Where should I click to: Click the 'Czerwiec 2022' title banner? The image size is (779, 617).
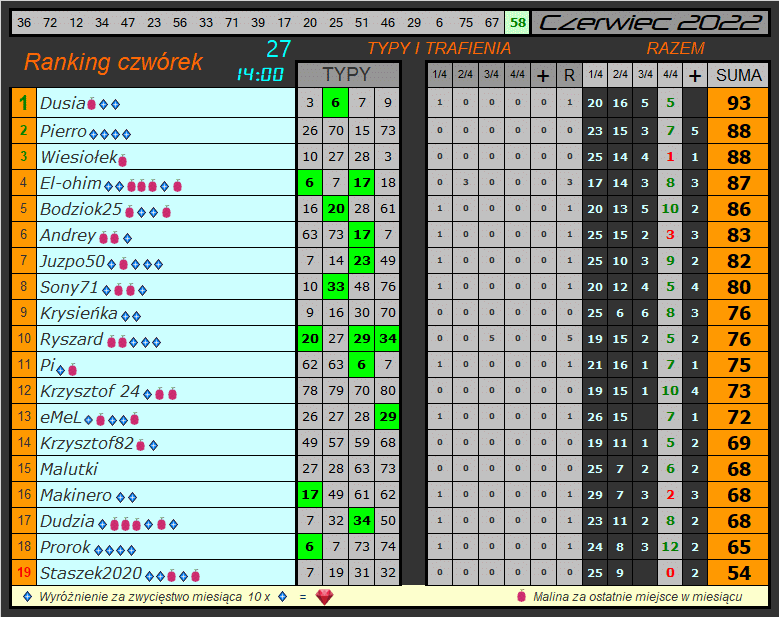point(650,23)
